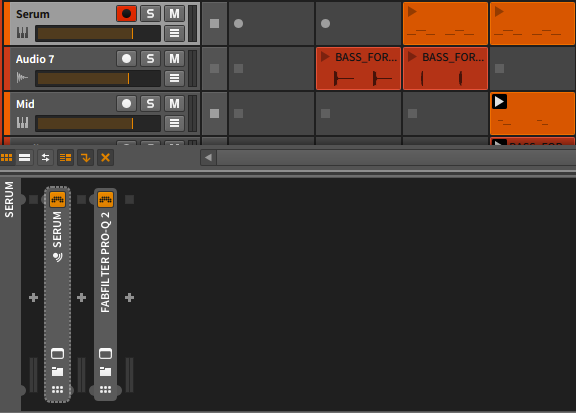Viewport: 576px width, 413px height.
Task: Open the FabFilter Pro-Q 2 preset folder icon
Action: tap(105, 371)
